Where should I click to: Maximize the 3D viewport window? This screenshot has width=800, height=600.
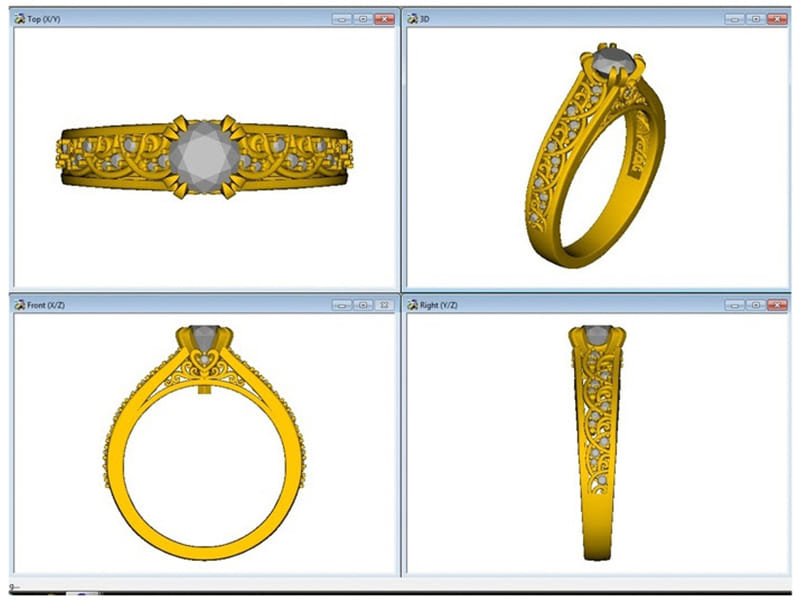pos(755,19)
